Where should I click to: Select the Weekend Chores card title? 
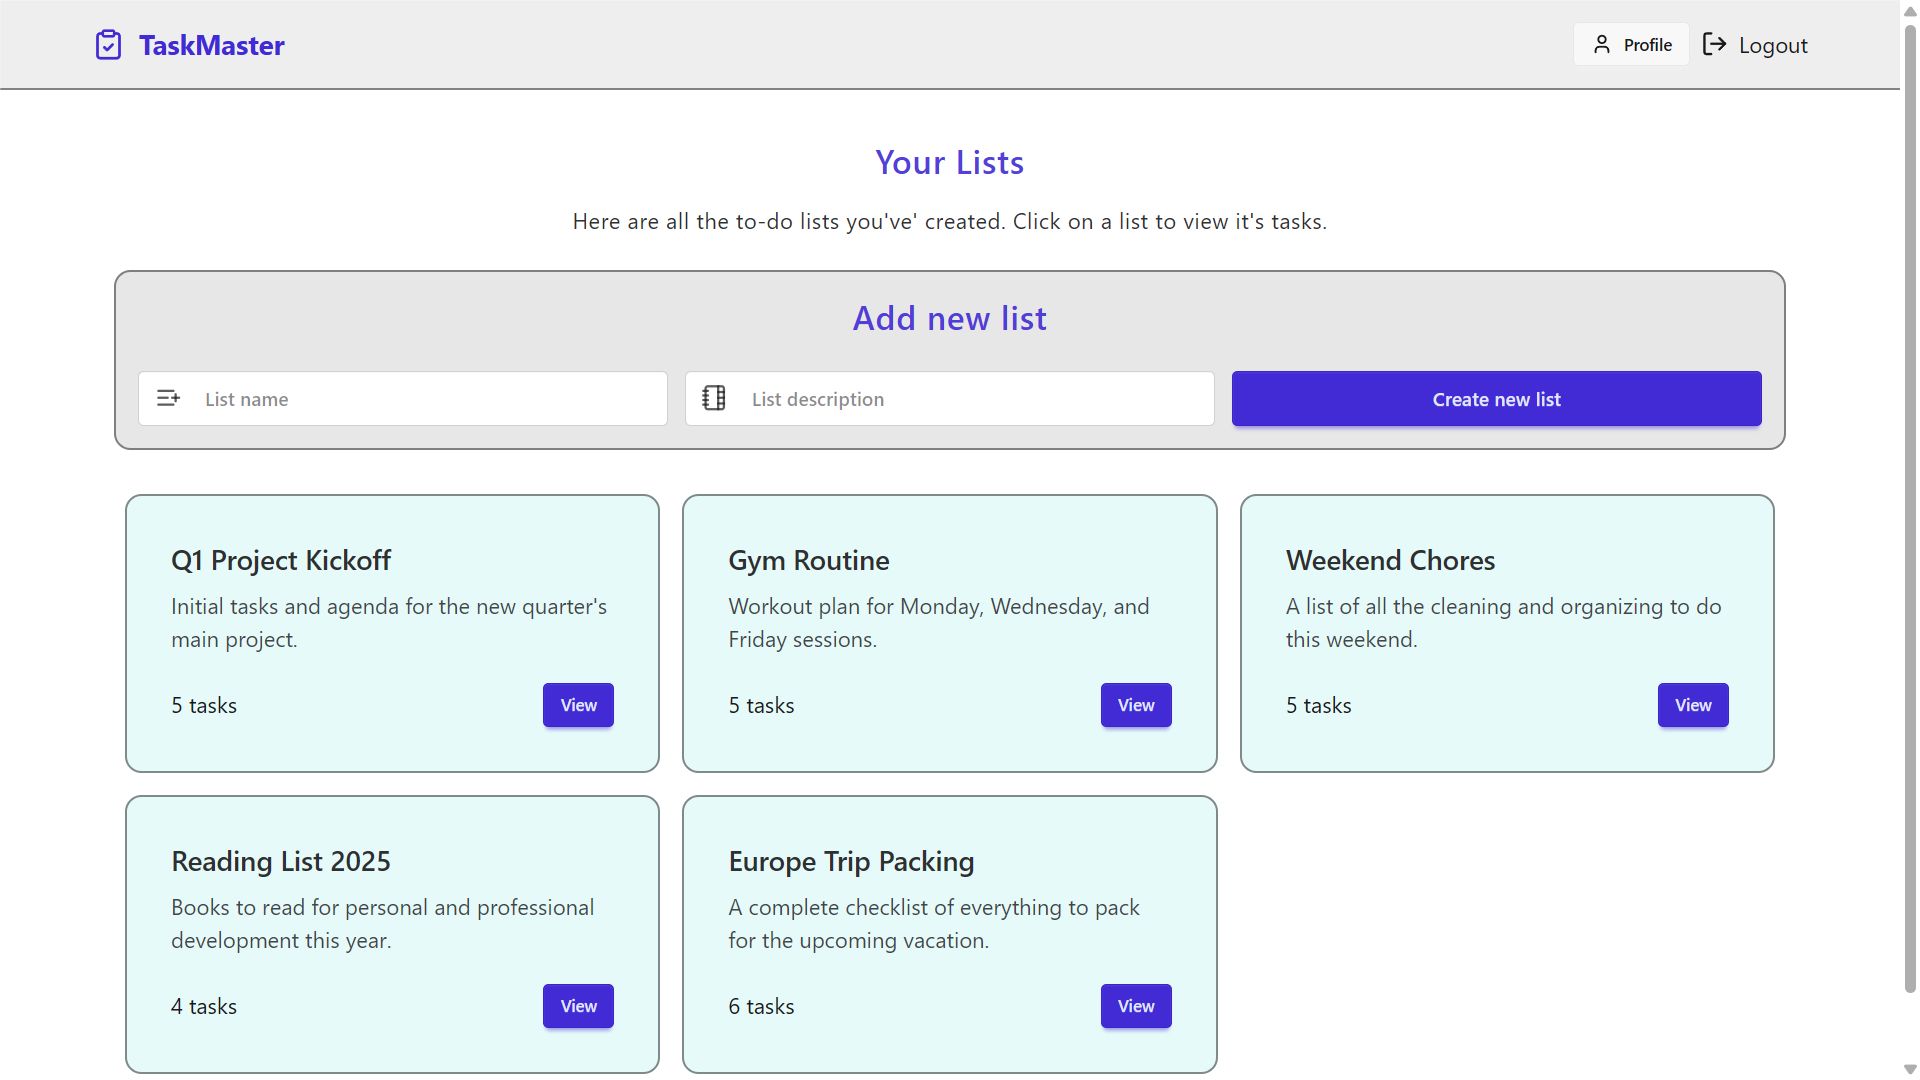pos(1390,560)
